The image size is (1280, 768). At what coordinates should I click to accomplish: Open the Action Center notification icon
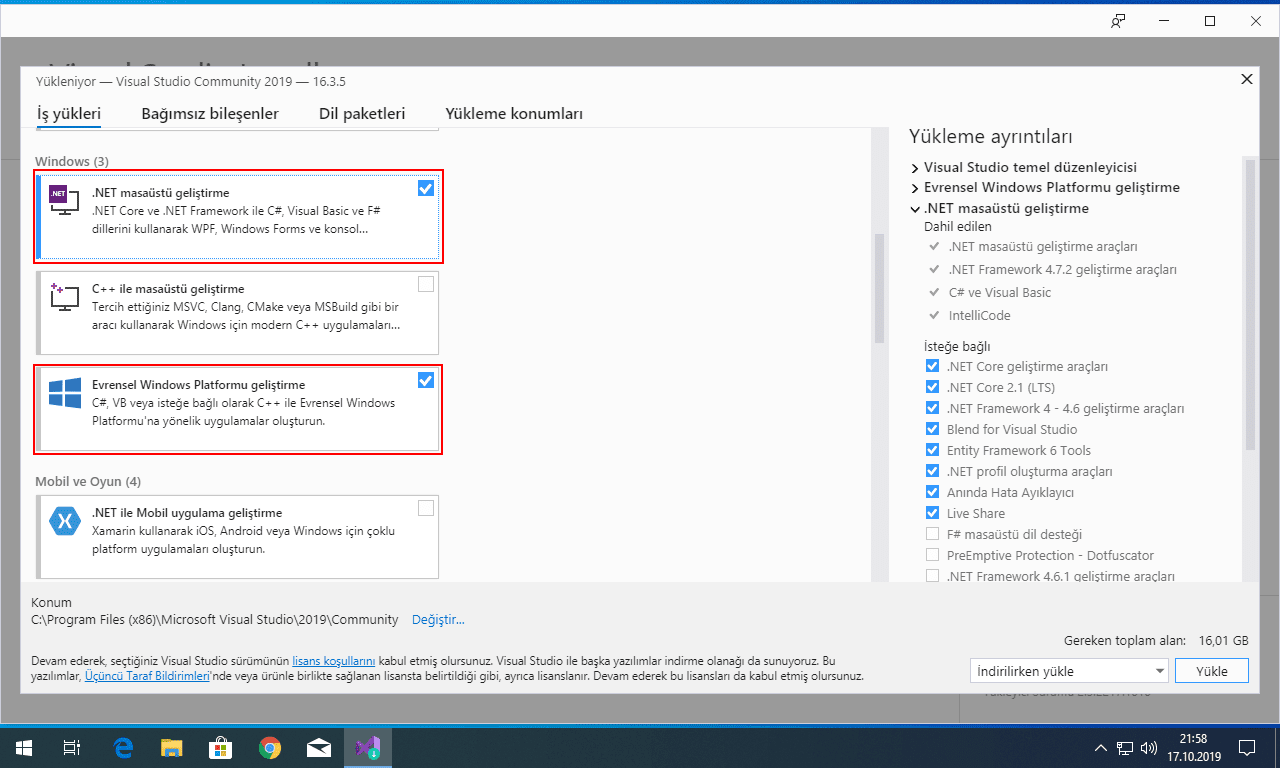point(1247,747)
